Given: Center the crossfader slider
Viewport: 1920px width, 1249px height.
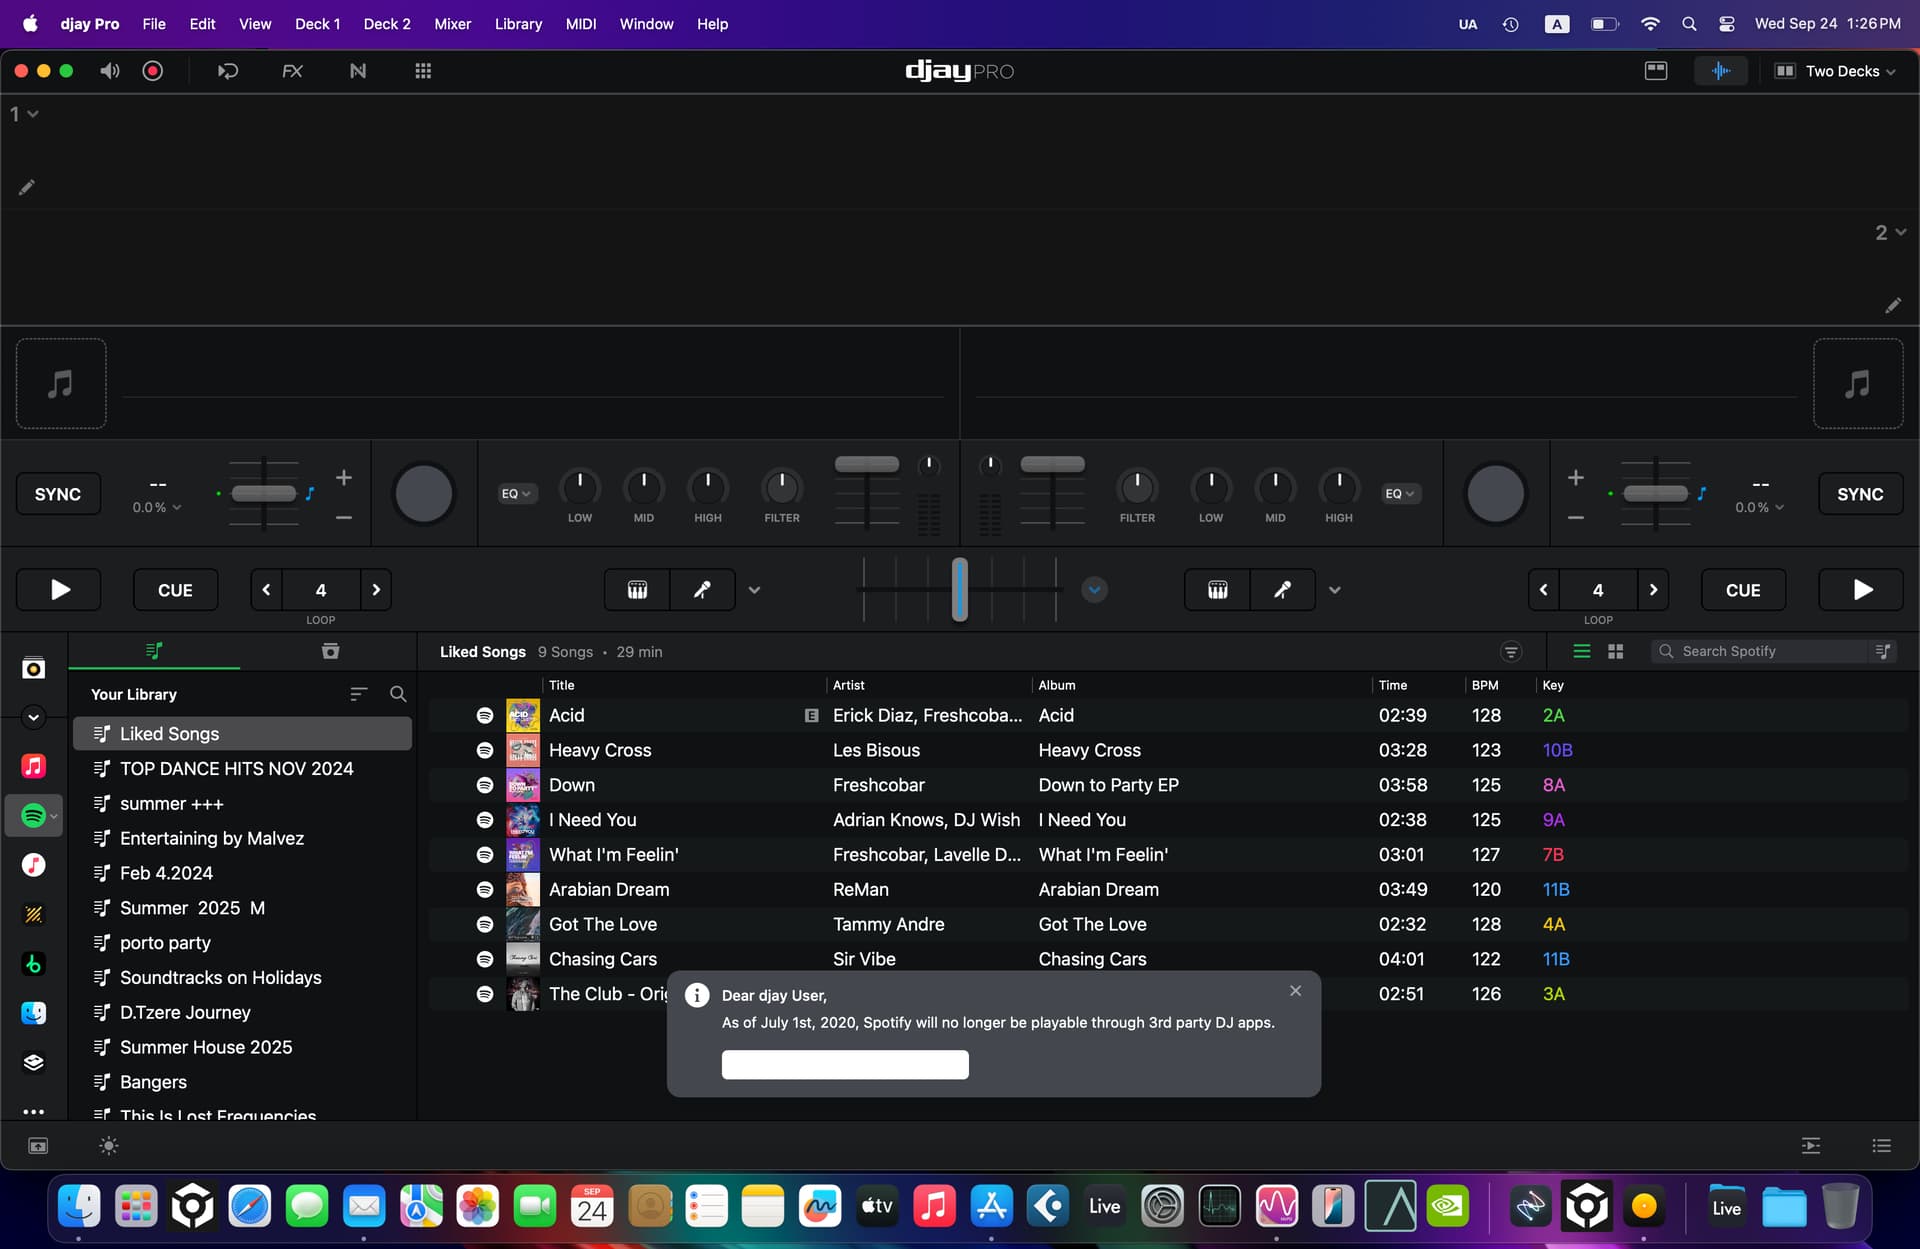Looking at the screenshot, I should click(x=960, y=589).
